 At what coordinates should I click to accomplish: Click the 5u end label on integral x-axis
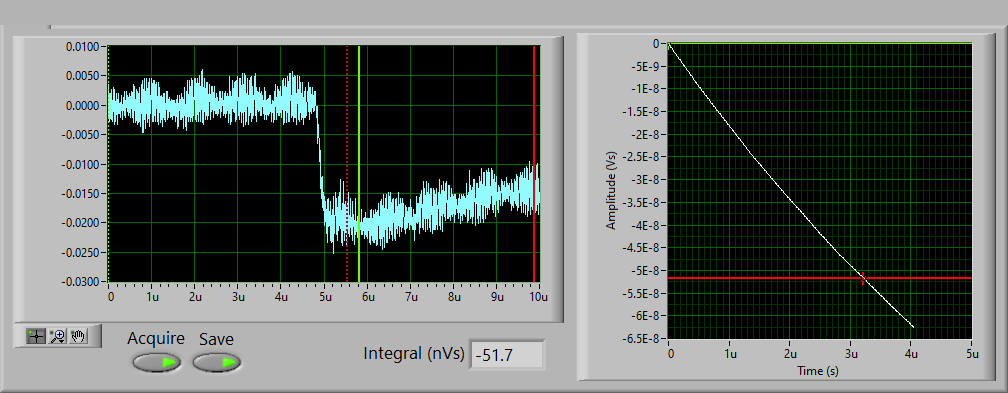tap(972, 354)
